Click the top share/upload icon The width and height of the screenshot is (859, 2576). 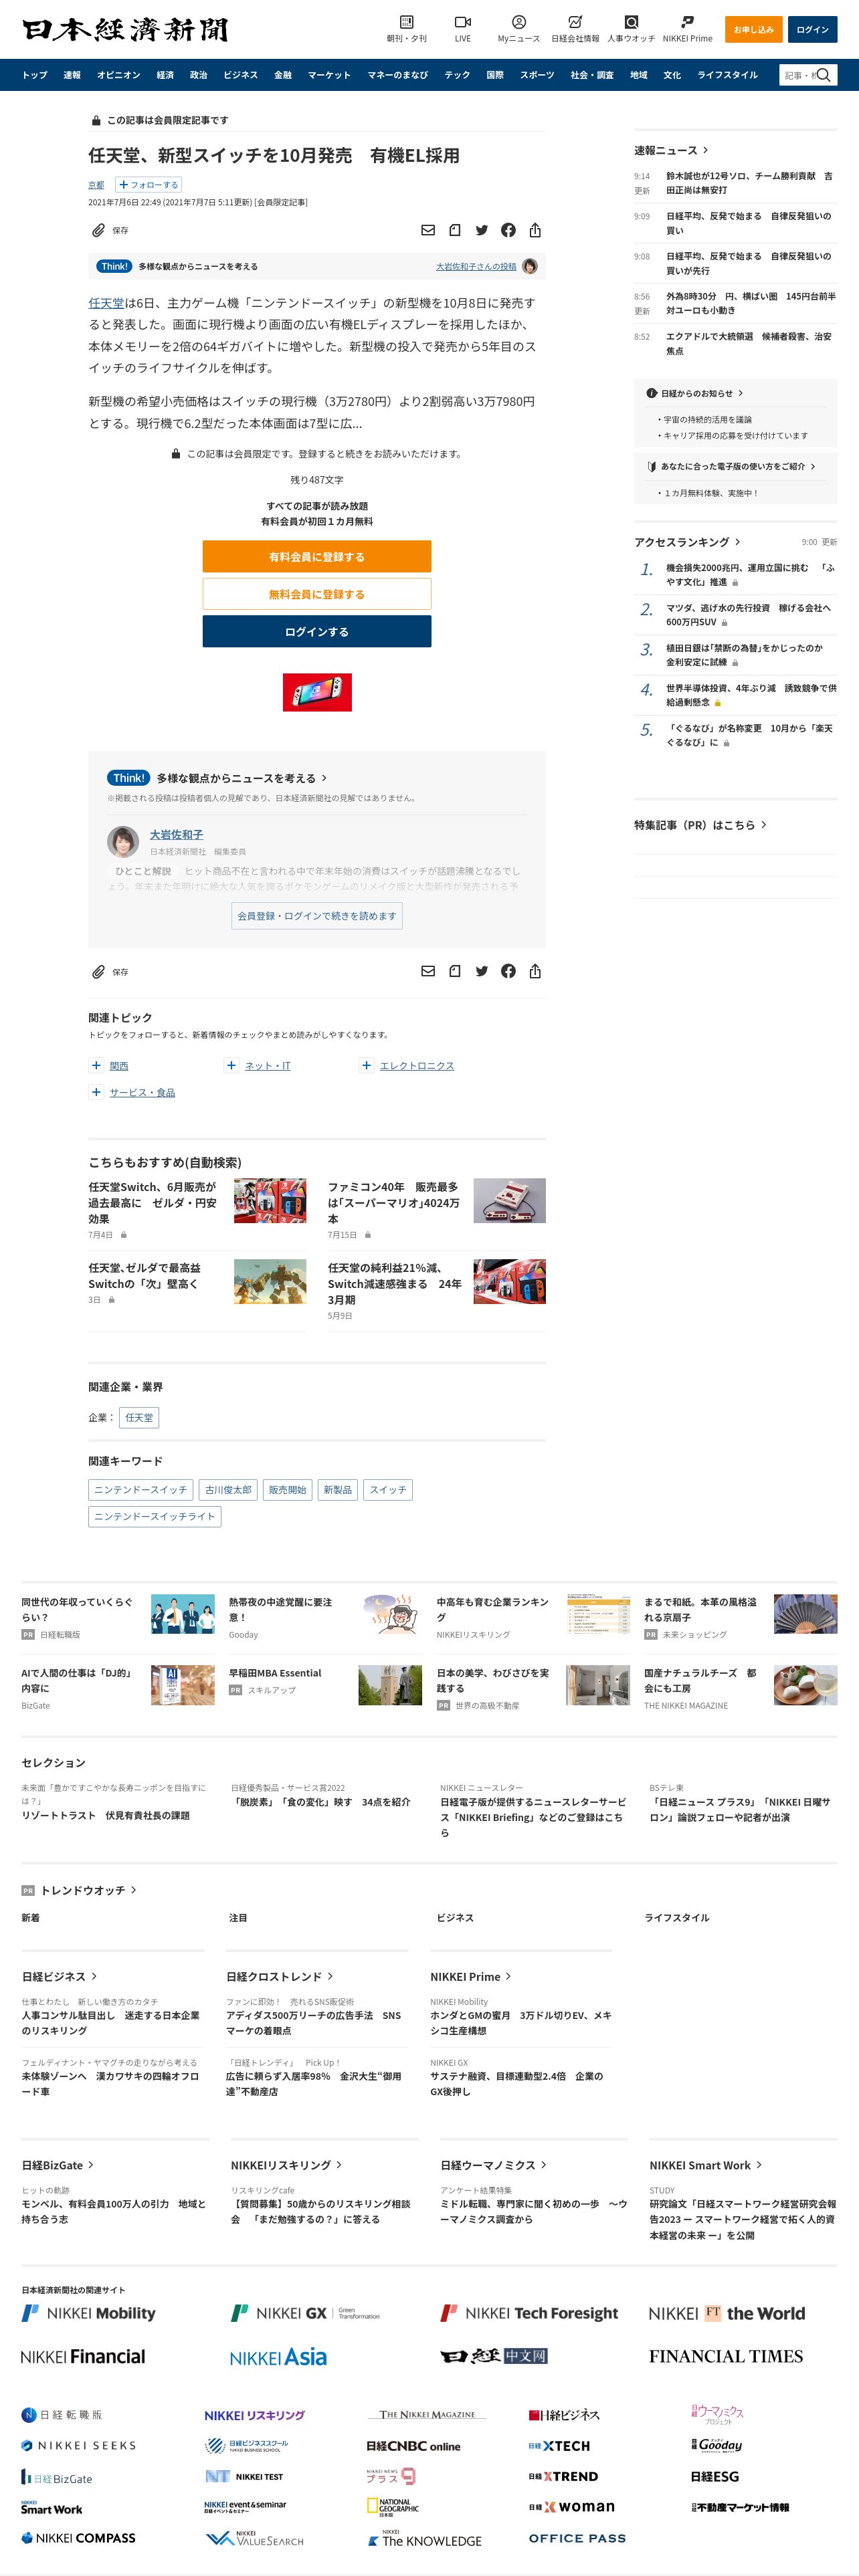(x=535, y=230)
